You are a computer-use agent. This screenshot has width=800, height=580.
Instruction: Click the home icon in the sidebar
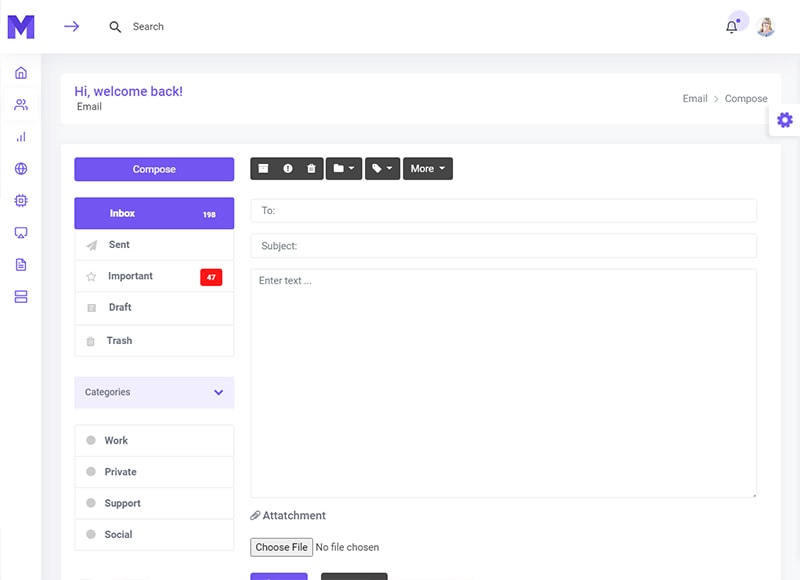pos(21,73)
